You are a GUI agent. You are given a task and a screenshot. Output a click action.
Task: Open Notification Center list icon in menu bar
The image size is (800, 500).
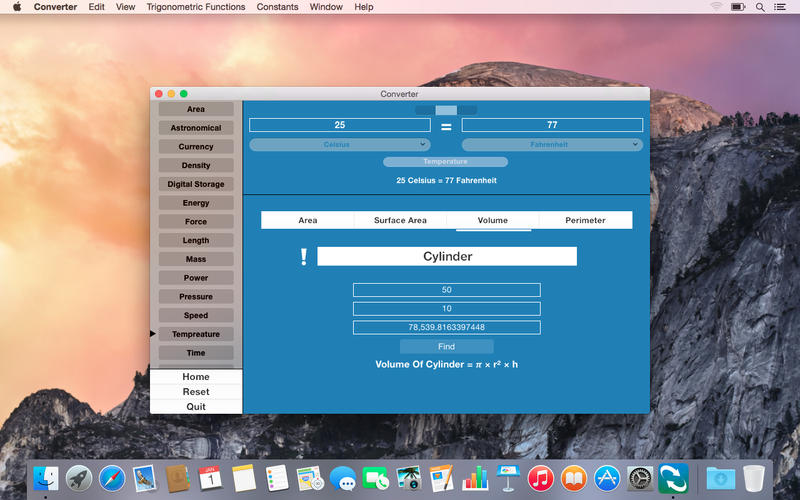780,7
